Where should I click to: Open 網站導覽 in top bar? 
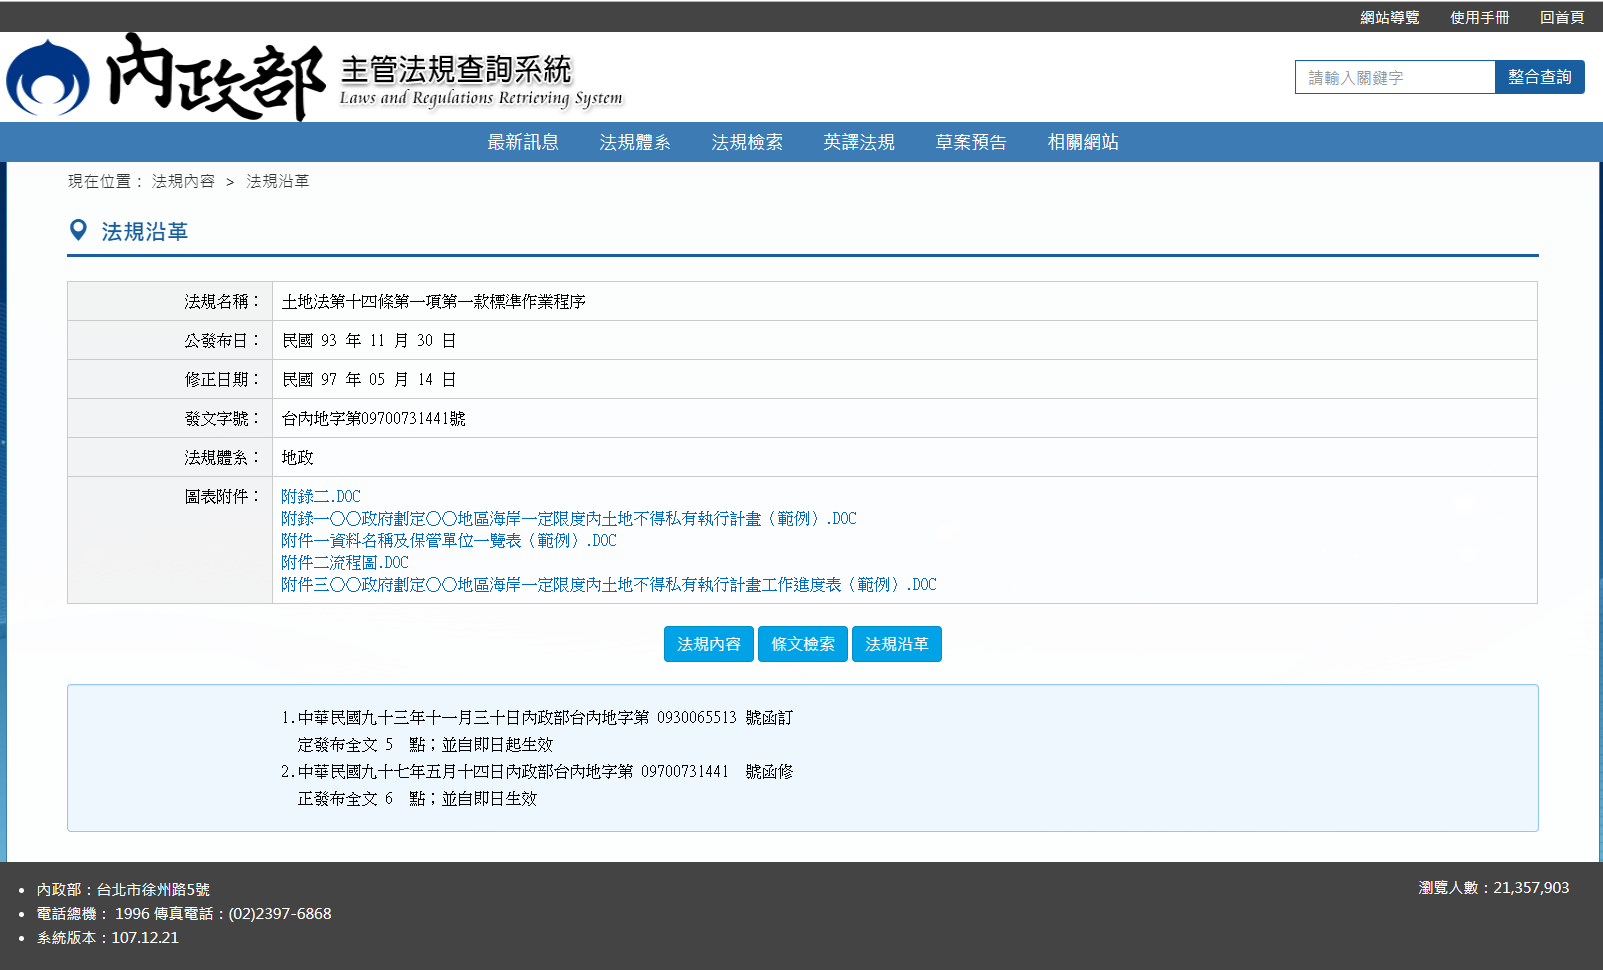(1389, 17)
